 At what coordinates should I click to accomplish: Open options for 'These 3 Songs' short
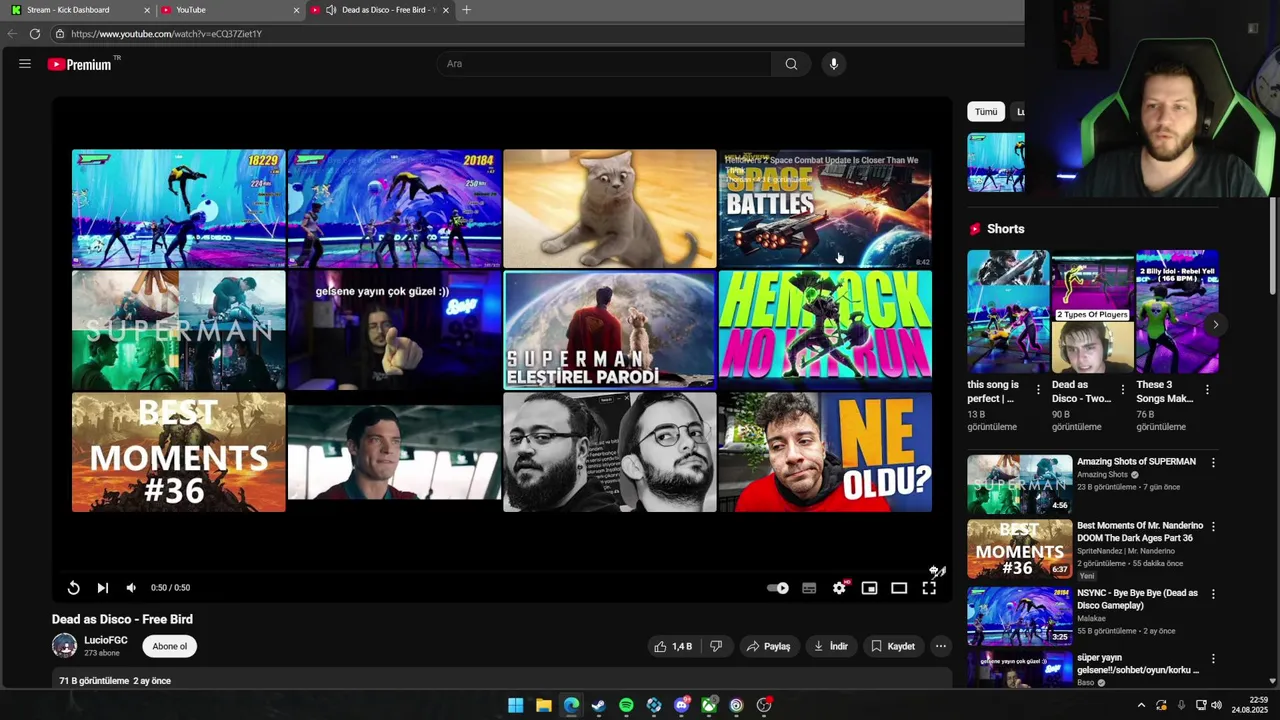[1207, 390]
